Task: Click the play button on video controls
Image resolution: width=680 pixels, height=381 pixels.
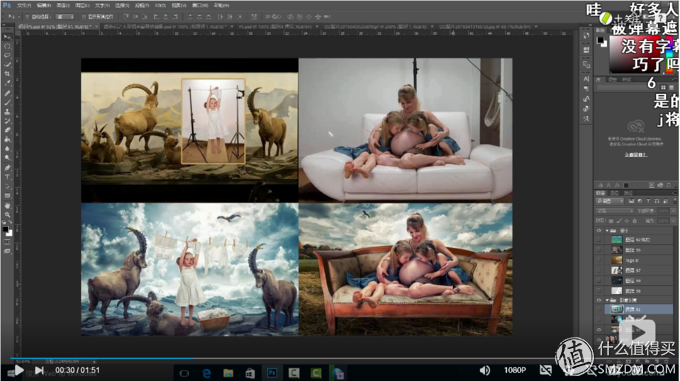Action: click(18, 370)
